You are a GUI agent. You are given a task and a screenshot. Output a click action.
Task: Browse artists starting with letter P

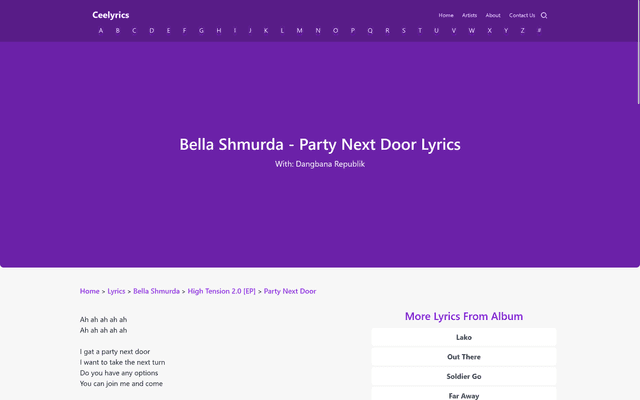353,31
